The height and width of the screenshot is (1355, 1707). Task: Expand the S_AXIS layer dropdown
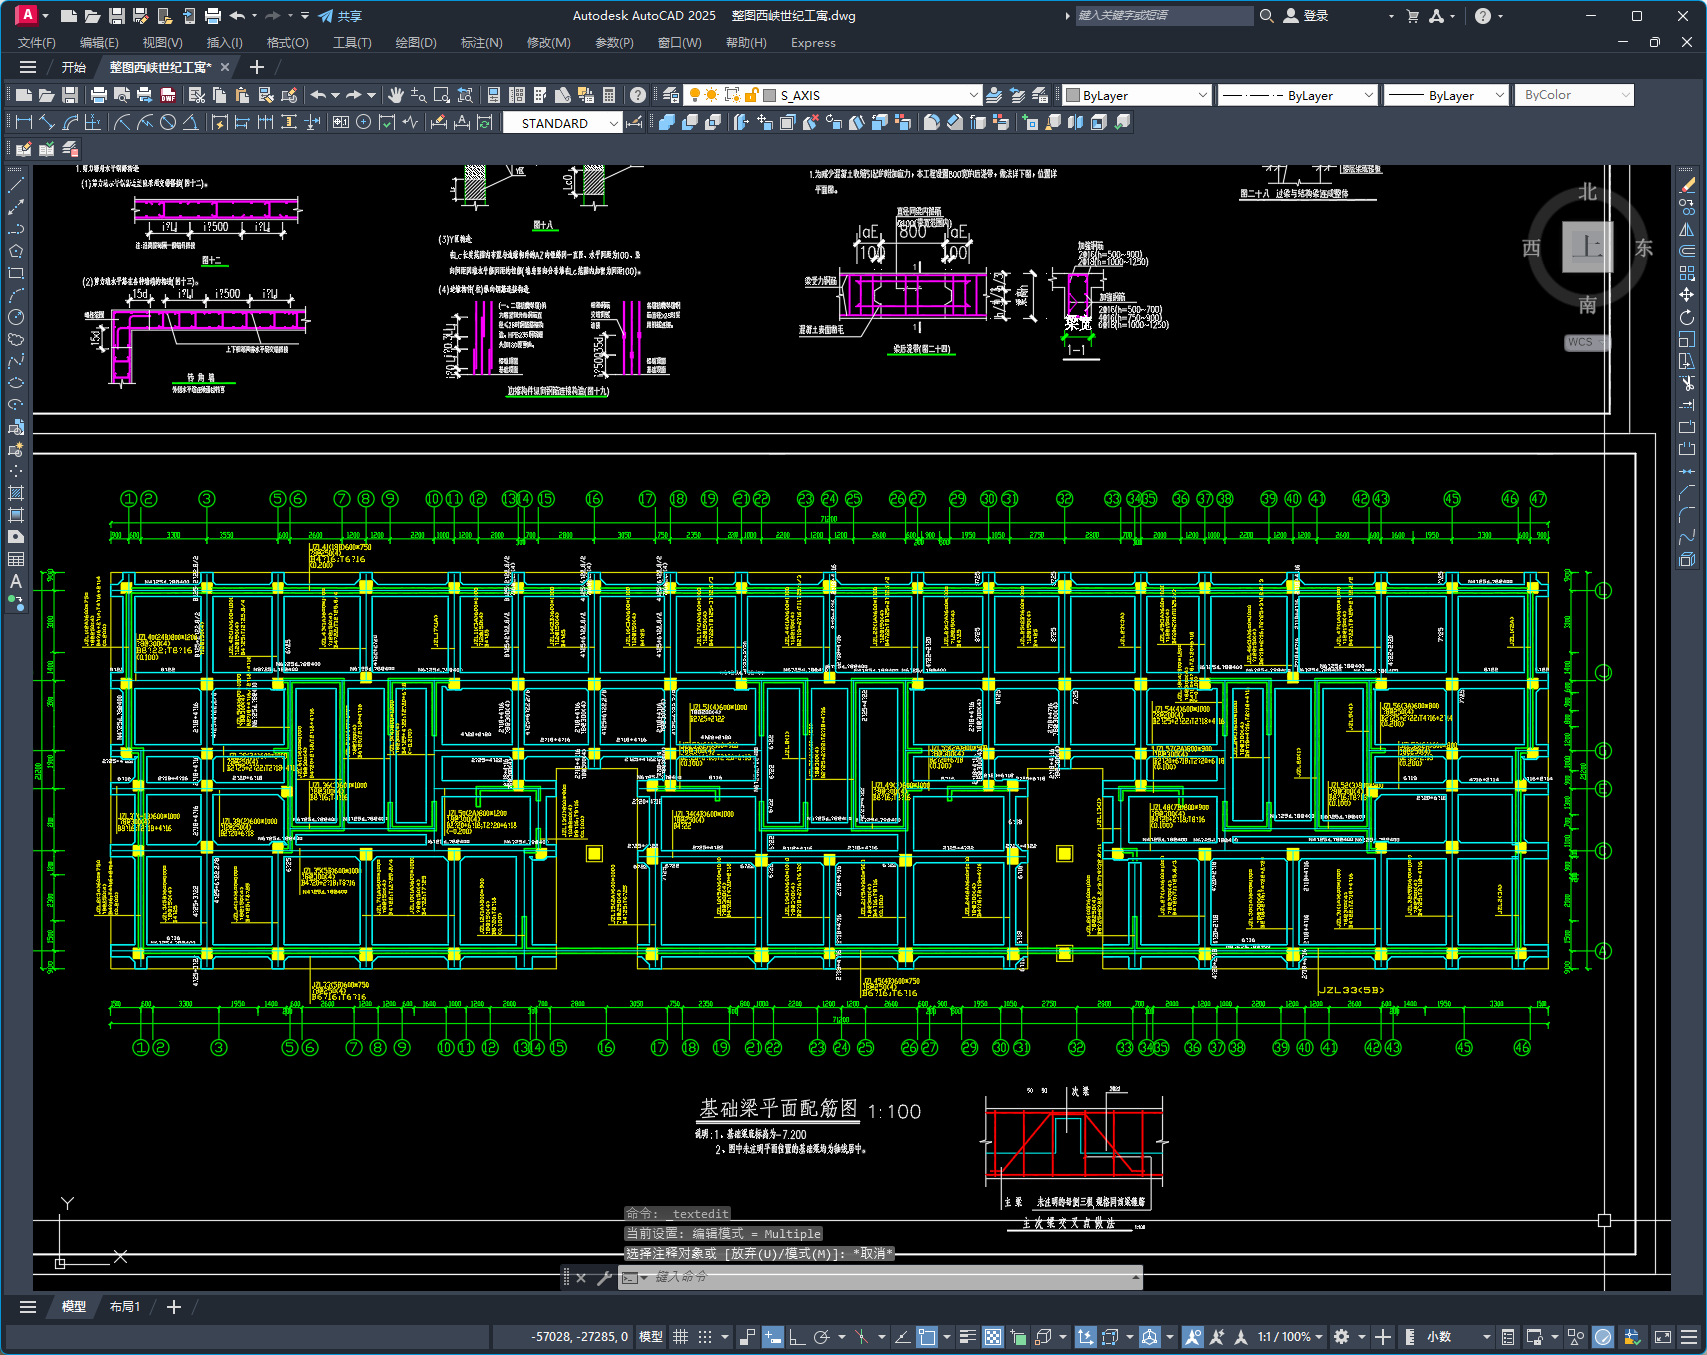click(973, 95)
